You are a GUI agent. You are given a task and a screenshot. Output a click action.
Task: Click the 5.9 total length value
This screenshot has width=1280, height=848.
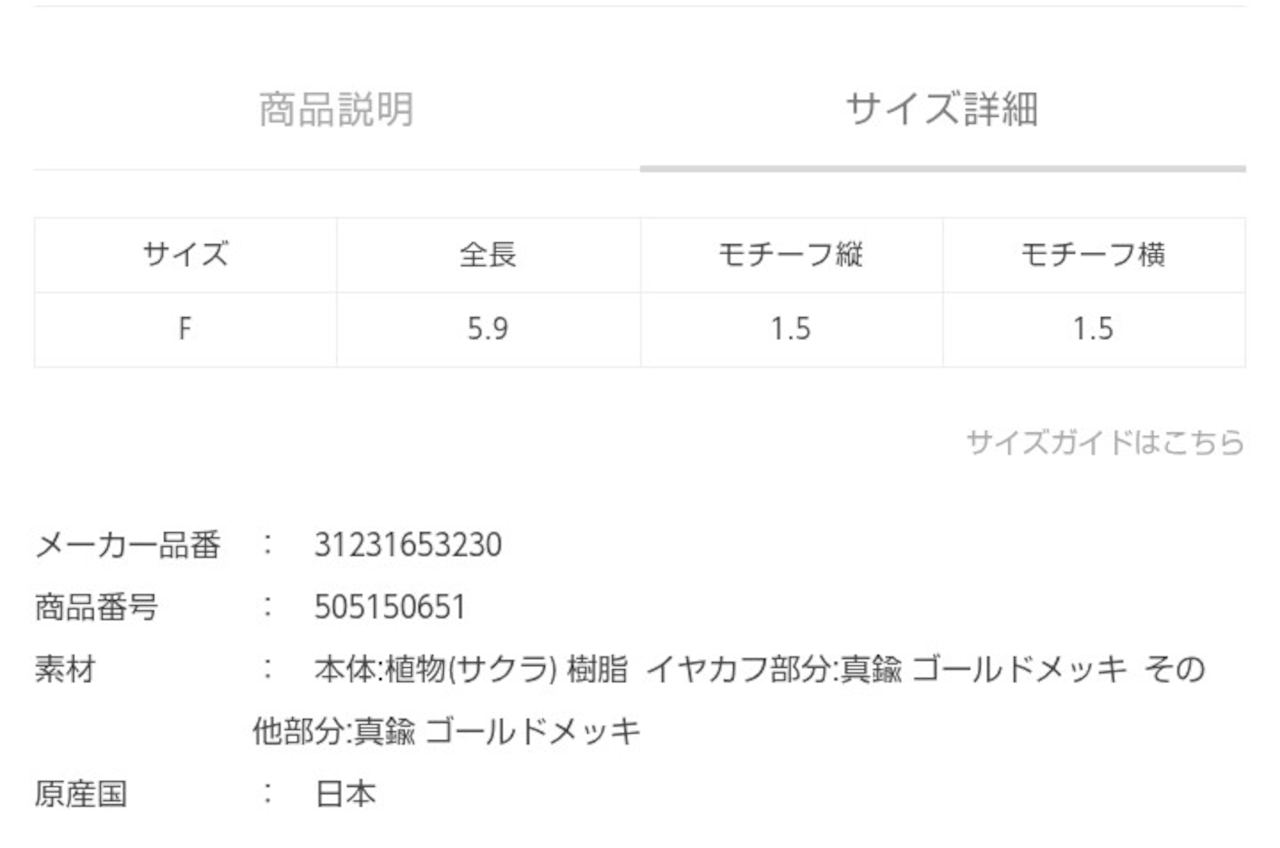[x=488, y=330]
